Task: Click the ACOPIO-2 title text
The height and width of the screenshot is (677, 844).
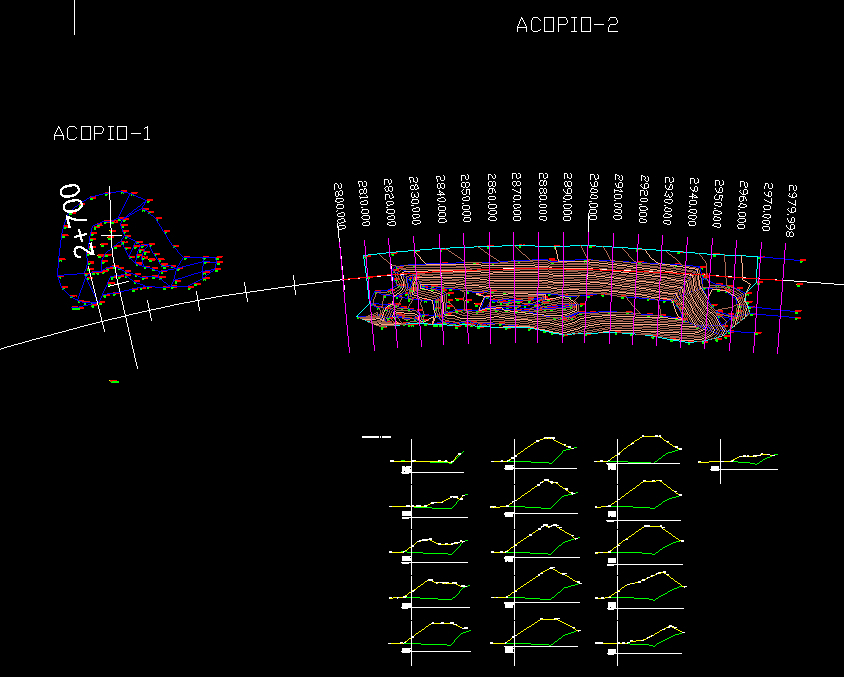Action: click(x=567, y=26)
